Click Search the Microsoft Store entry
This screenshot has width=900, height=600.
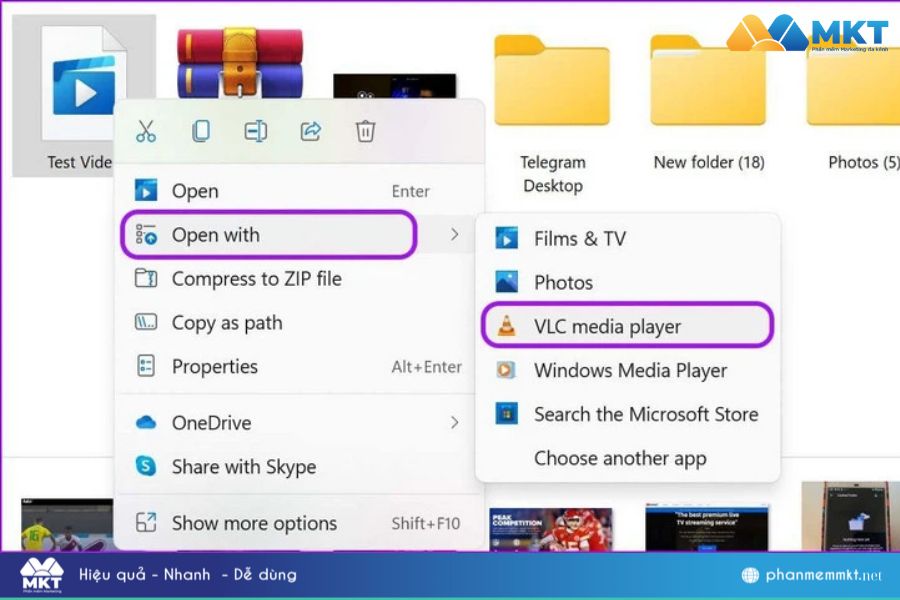point(646,414)
